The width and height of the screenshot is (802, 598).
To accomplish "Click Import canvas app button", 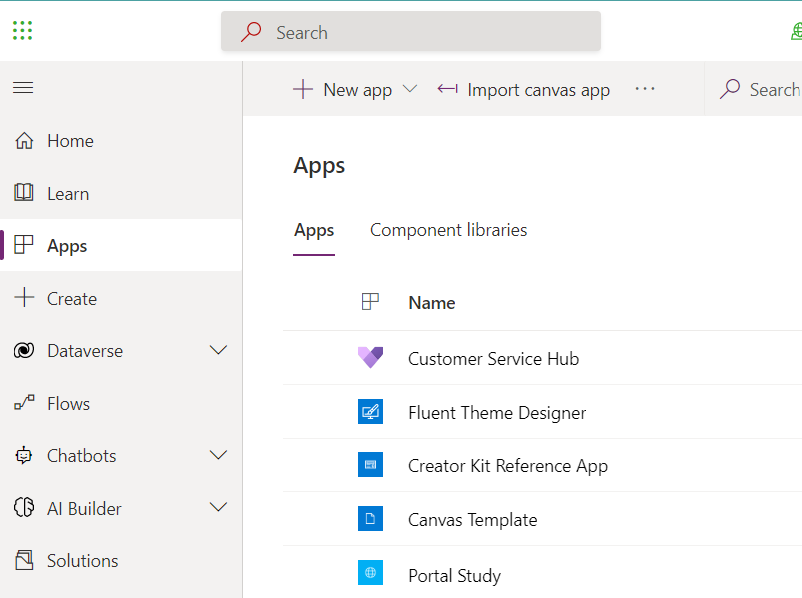I will pos(524,89).
